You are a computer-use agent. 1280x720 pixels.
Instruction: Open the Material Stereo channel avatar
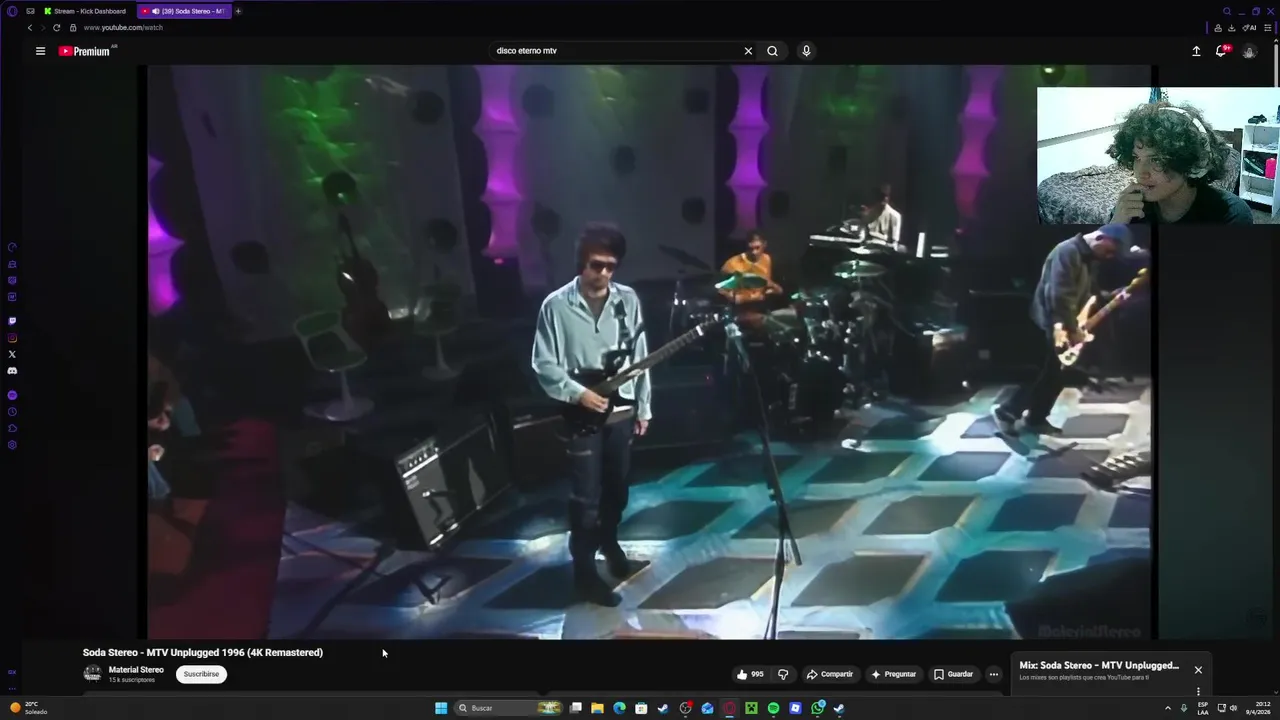click(92, 674)
